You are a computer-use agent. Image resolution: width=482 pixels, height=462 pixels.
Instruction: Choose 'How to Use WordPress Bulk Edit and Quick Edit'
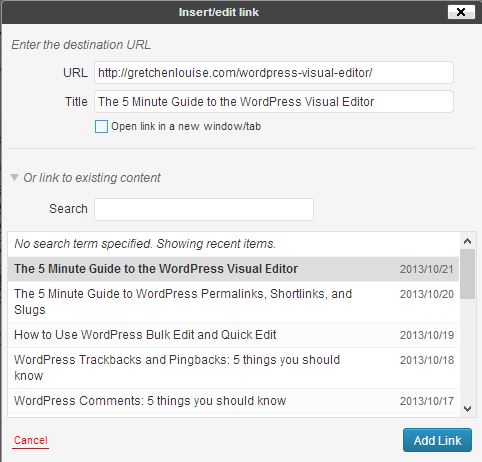coord(233,335)
